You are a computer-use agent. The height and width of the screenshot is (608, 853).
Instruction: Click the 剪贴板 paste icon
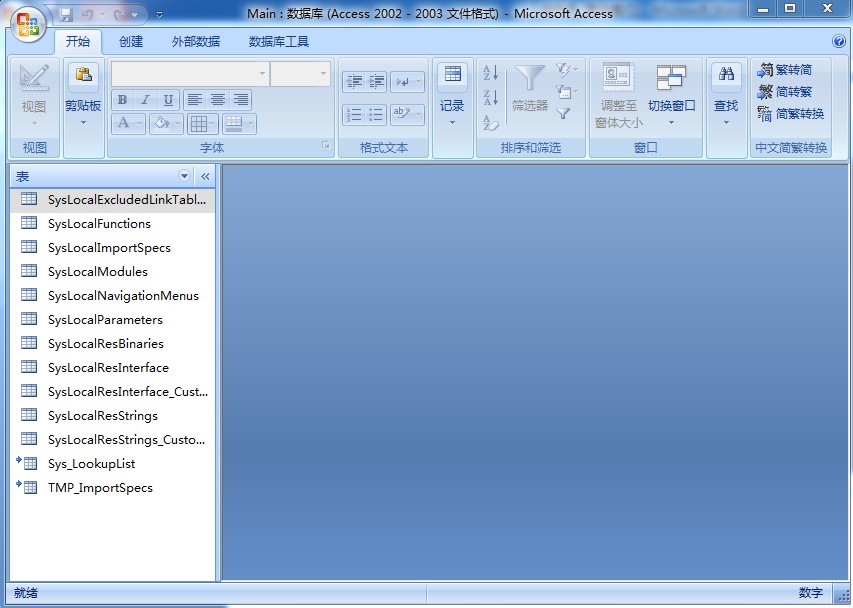click(83, 75)
